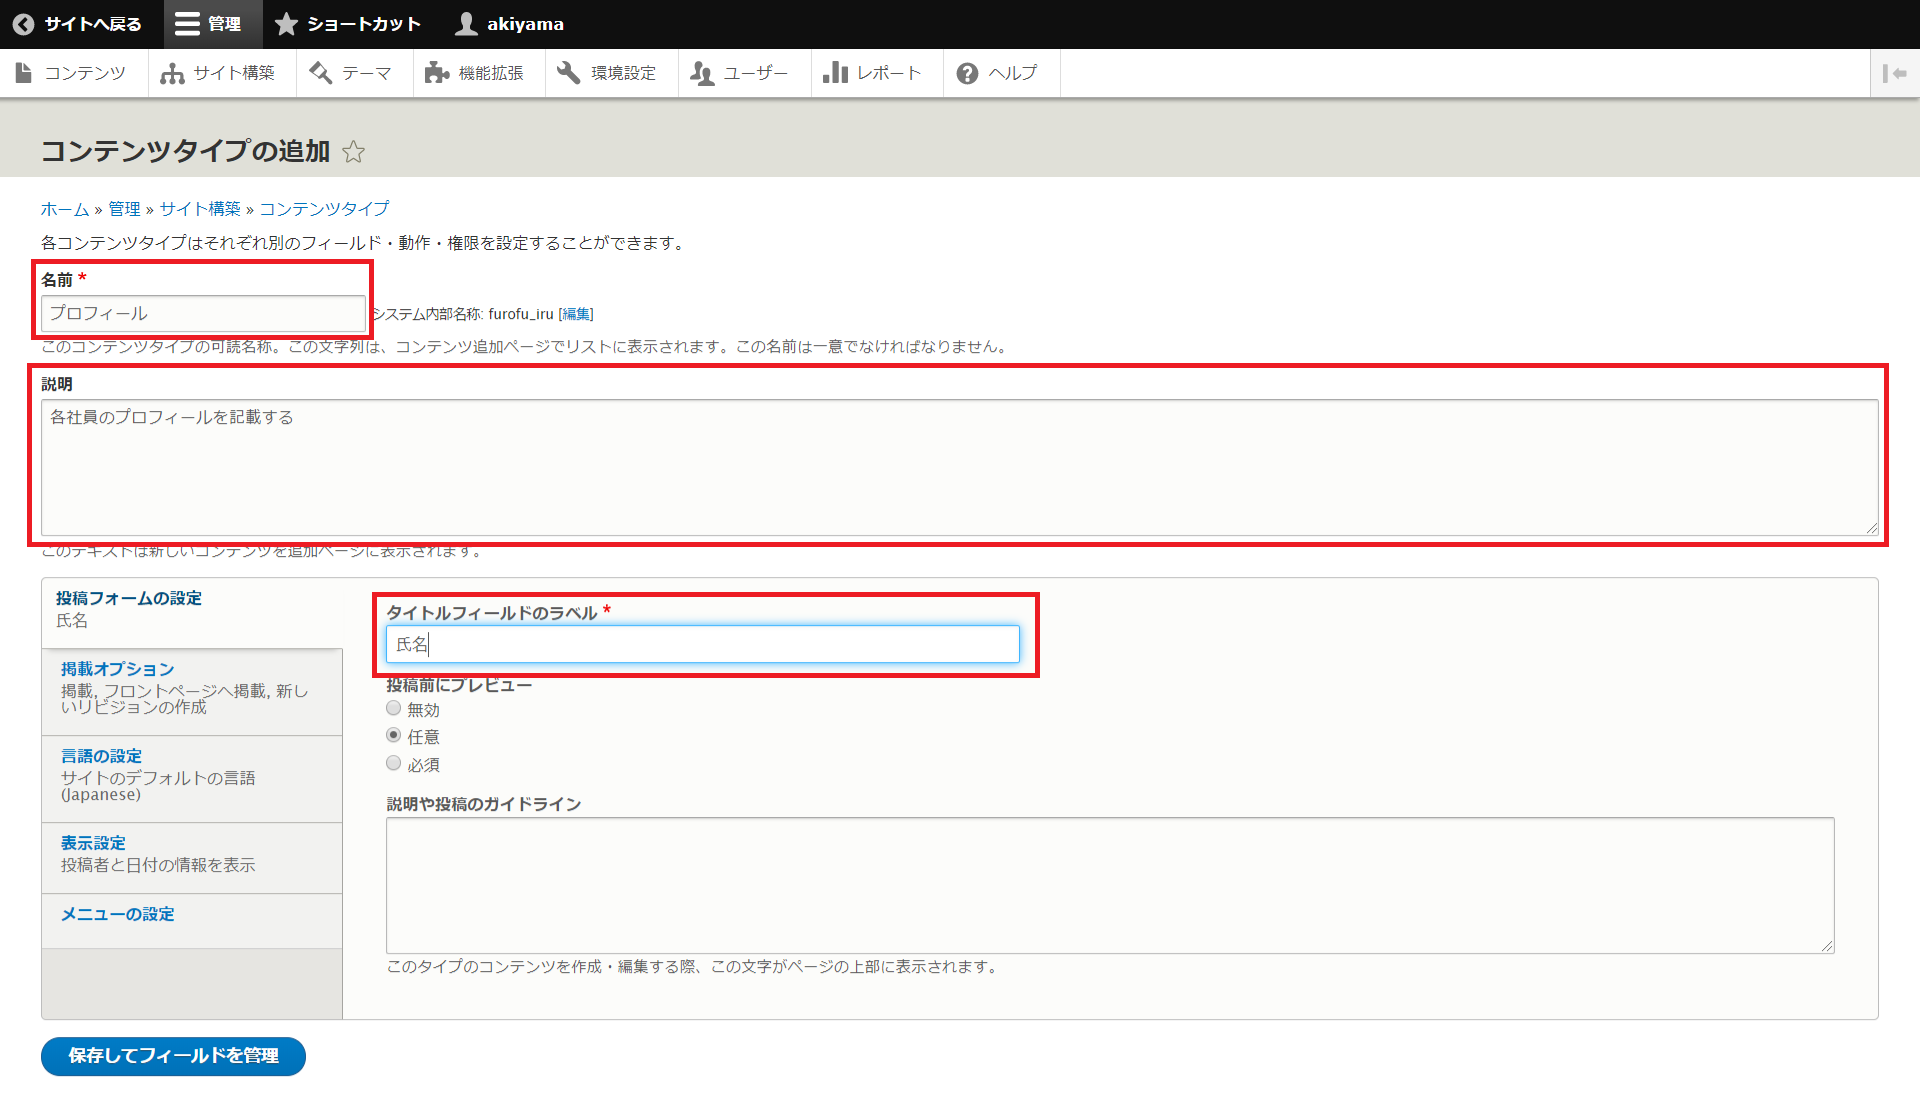Open the 表示設定 vertical tab

pos(93,843)
